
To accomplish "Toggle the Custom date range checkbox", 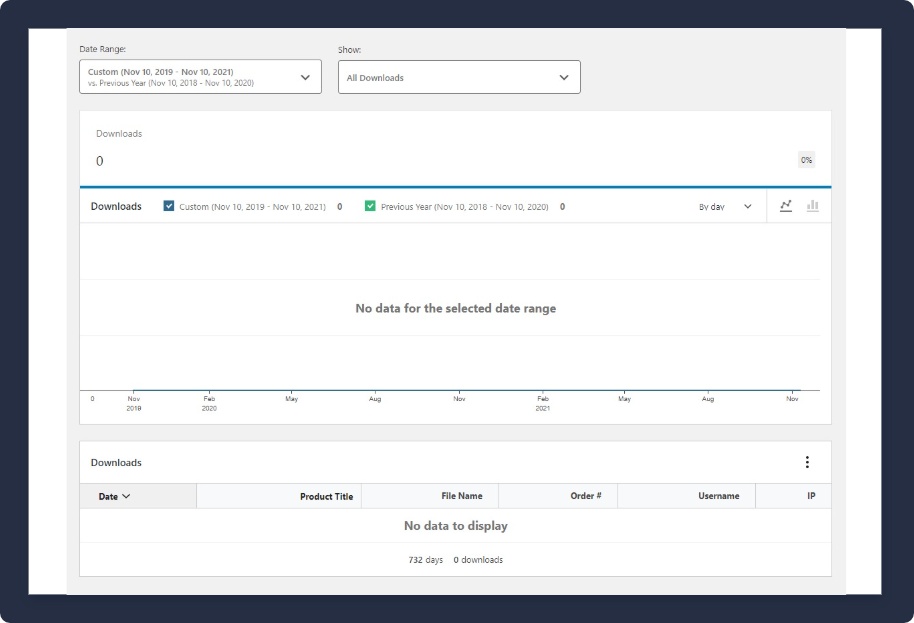I will point(169,206).
